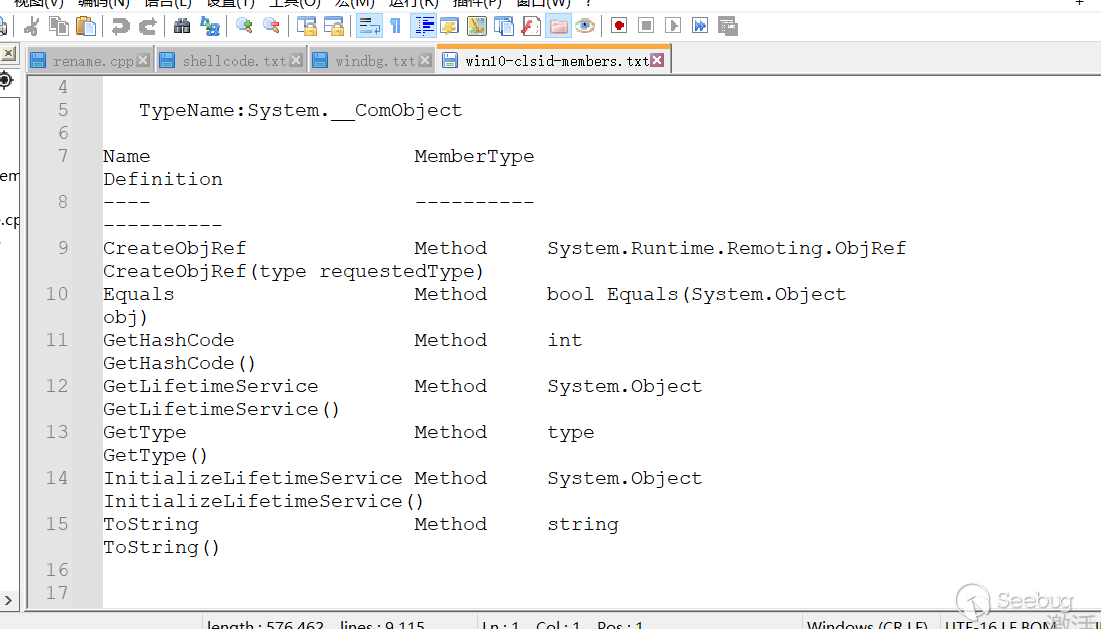Zoom in with the magnifier plus icon

coord(244,27)
